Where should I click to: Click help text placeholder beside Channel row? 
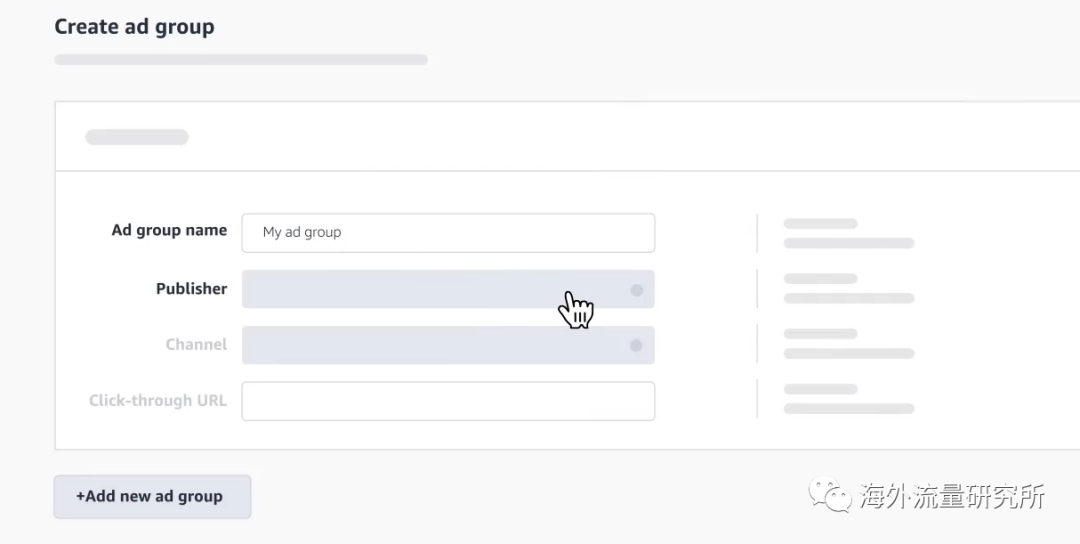pyautogui.click(x=849, y=344)
